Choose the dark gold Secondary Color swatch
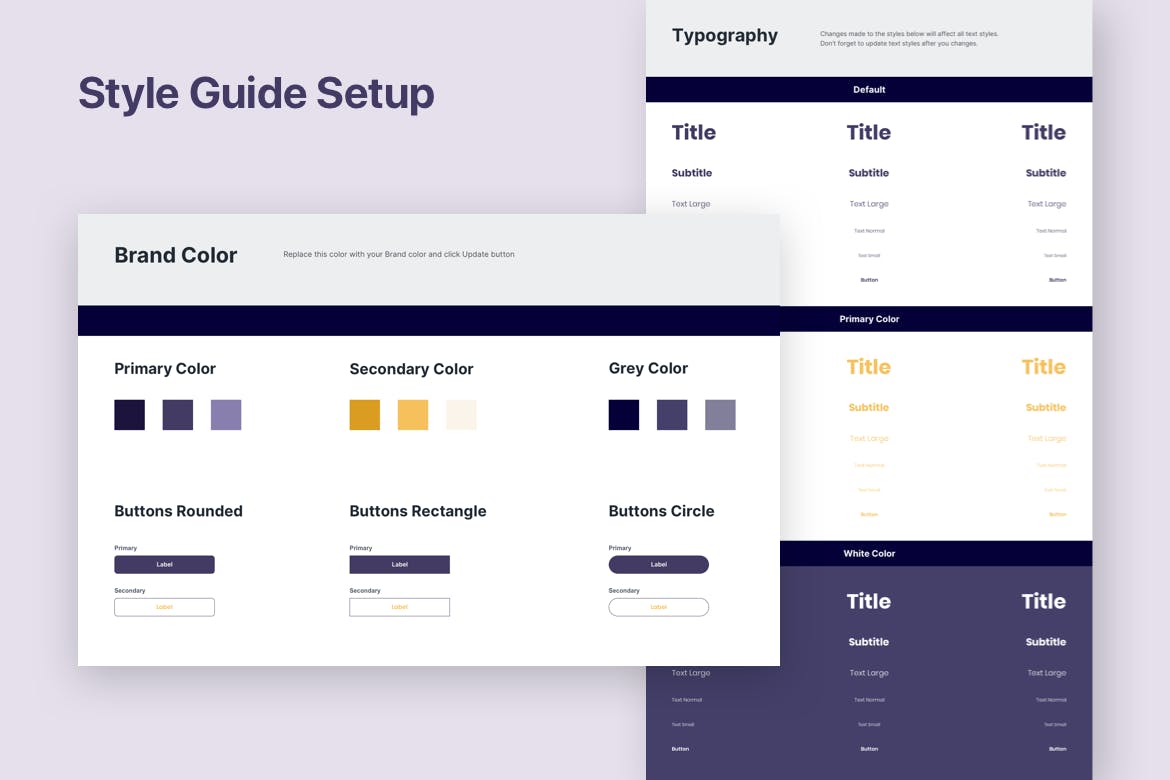1170x780 pixels. [x=364, y=415]
